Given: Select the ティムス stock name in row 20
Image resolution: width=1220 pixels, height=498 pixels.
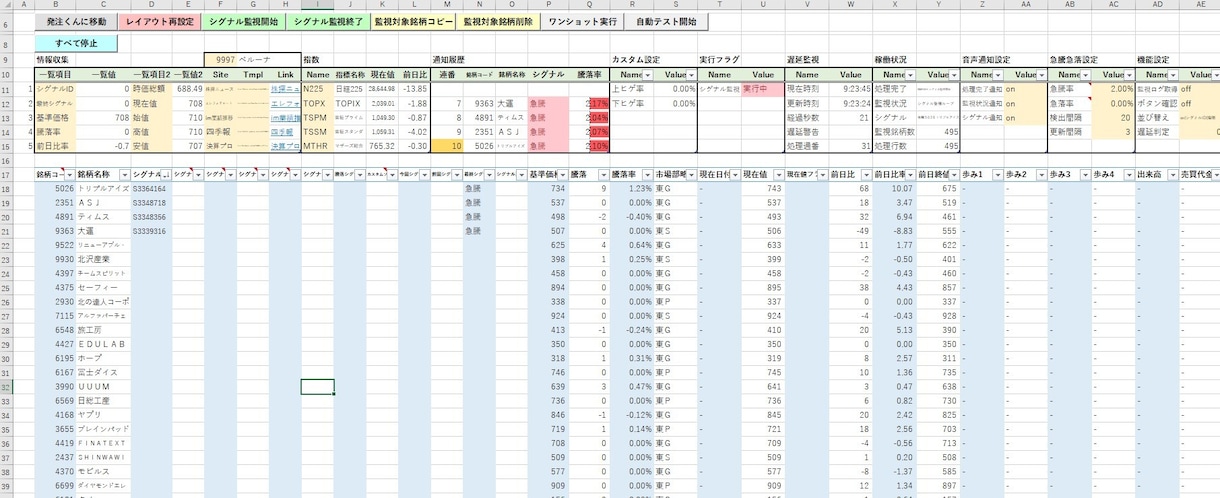Looking at the screenshot, I should click(x=104, y=217).
